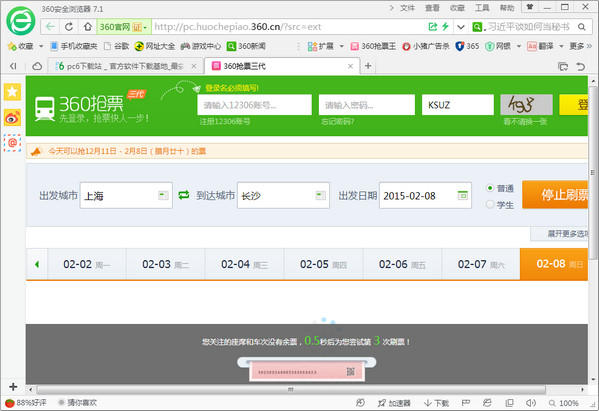Open a new tab with the plus button
The image size is (599, 411).
368,66
